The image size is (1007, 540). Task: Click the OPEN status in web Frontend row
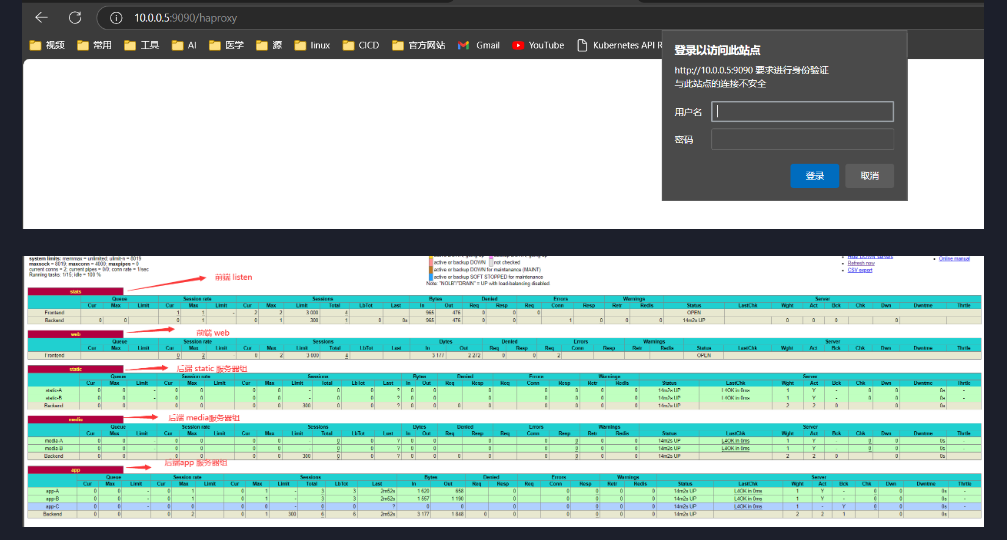704,355
